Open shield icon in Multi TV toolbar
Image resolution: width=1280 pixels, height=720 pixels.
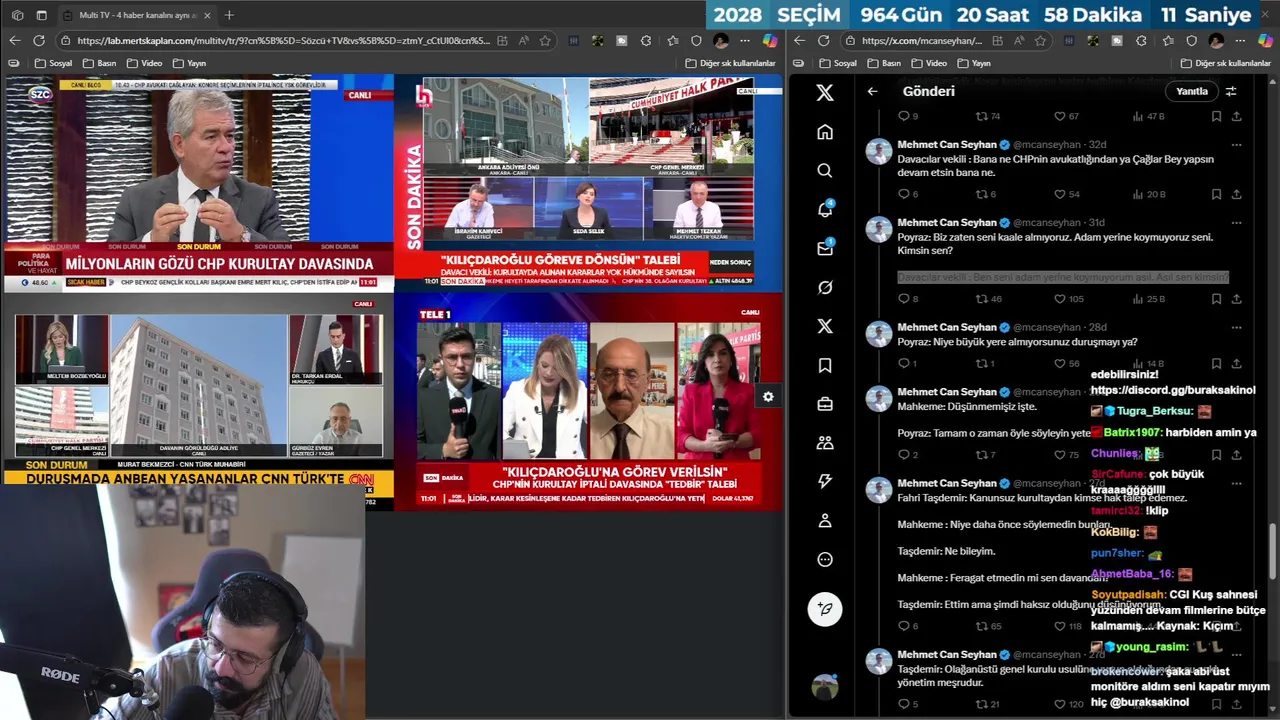(697, 41)
